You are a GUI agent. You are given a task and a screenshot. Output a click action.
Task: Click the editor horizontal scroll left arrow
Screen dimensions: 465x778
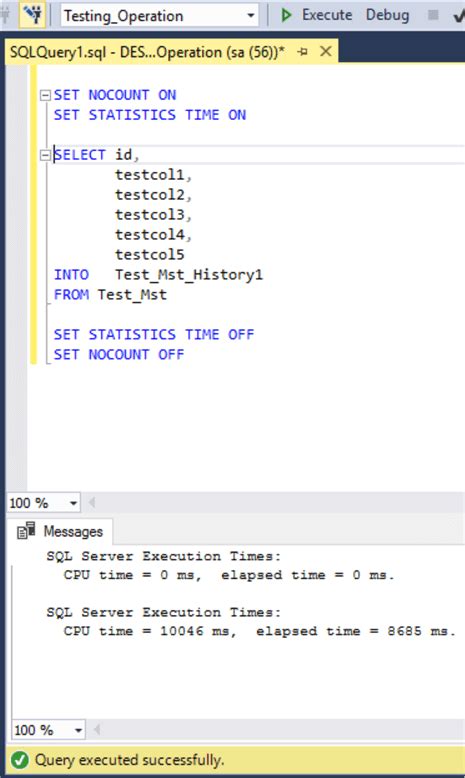[92, 503]
